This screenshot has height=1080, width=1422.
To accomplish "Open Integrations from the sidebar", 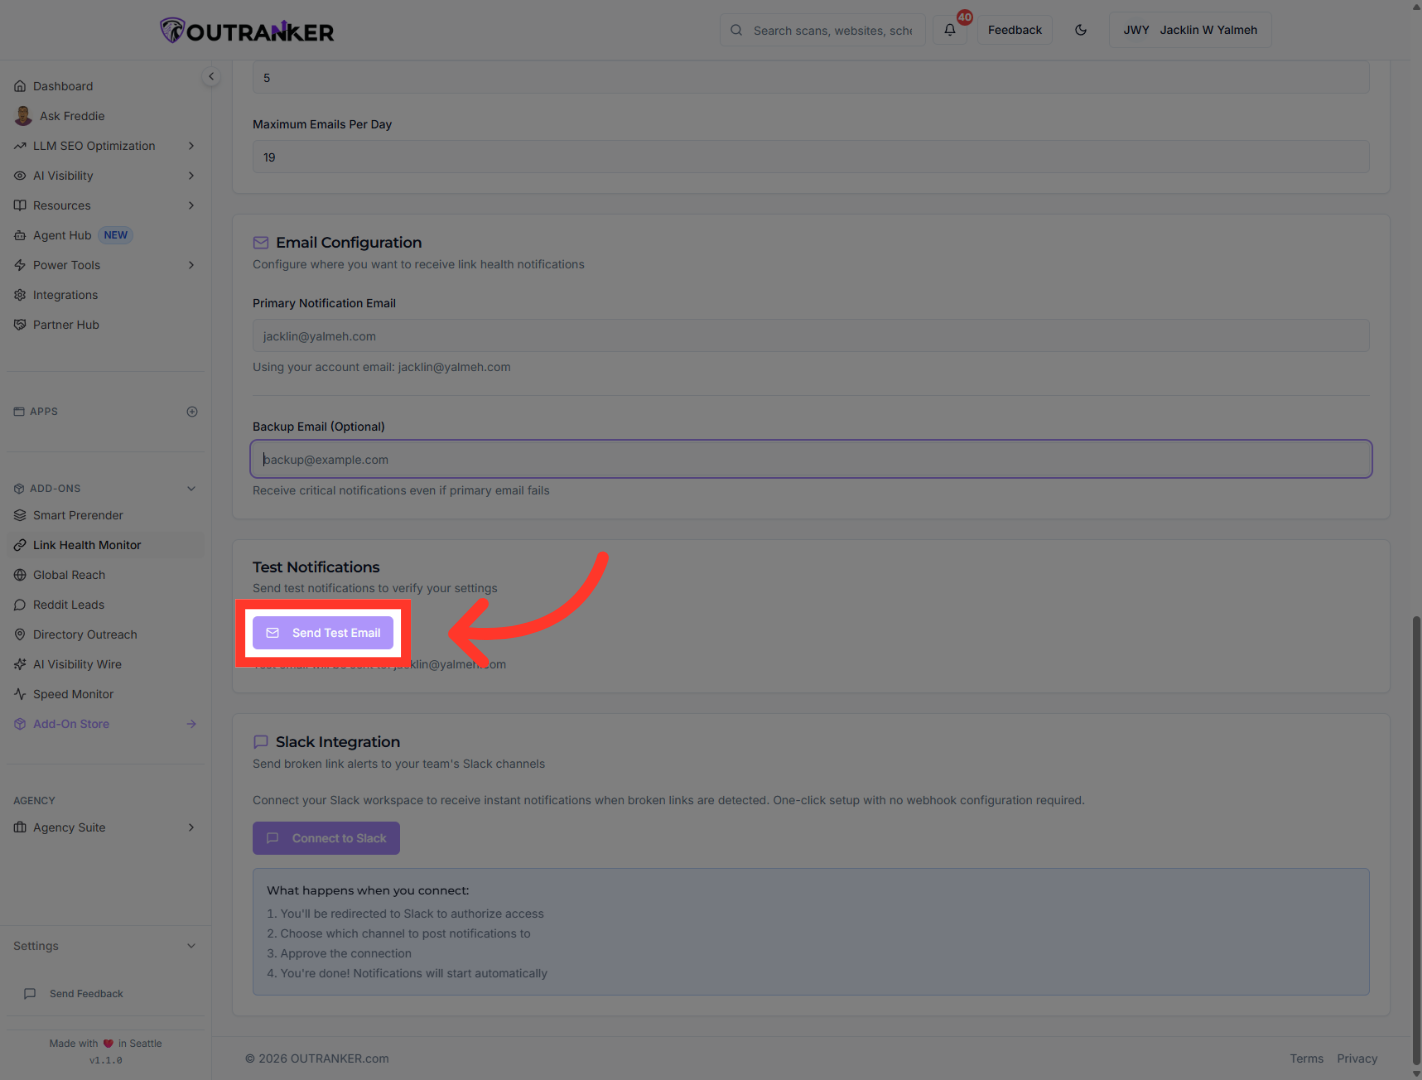I will 65,295.
